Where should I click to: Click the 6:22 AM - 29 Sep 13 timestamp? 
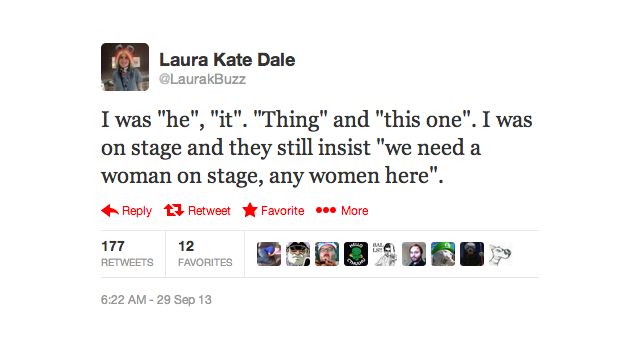tap(156, 300)
